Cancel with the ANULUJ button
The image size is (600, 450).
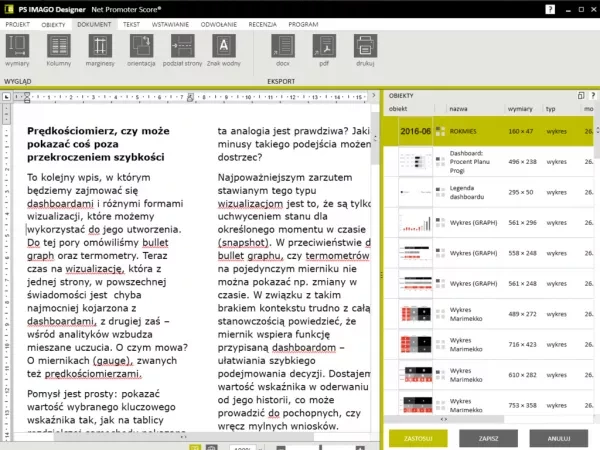pos(557,437)
